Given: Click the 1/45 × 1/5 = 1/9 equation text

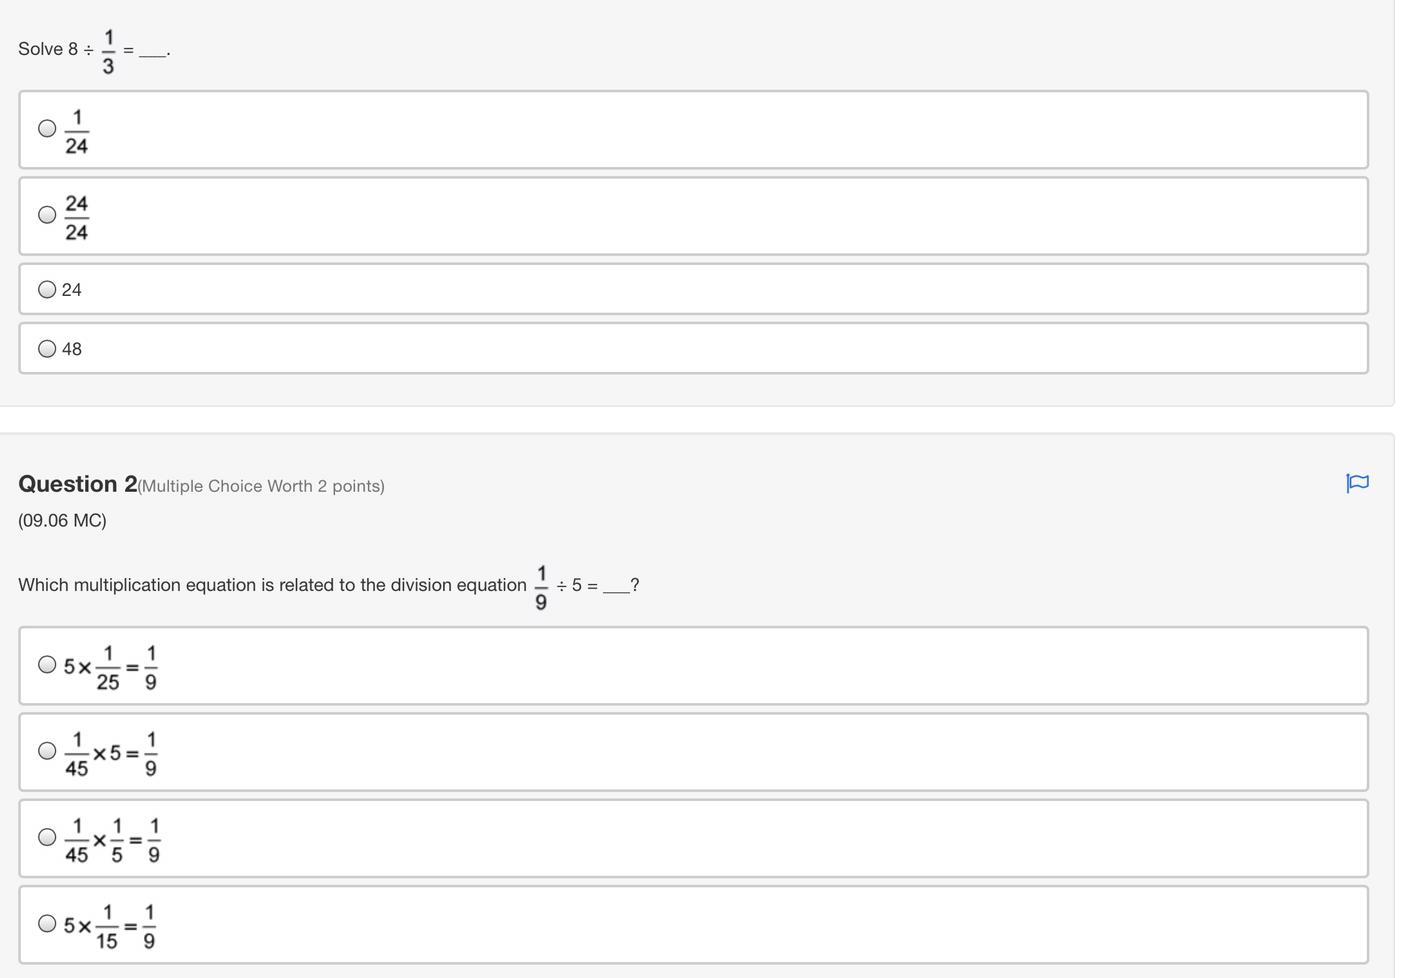Looking at the screenshot, I should click(x=112, y=841).
